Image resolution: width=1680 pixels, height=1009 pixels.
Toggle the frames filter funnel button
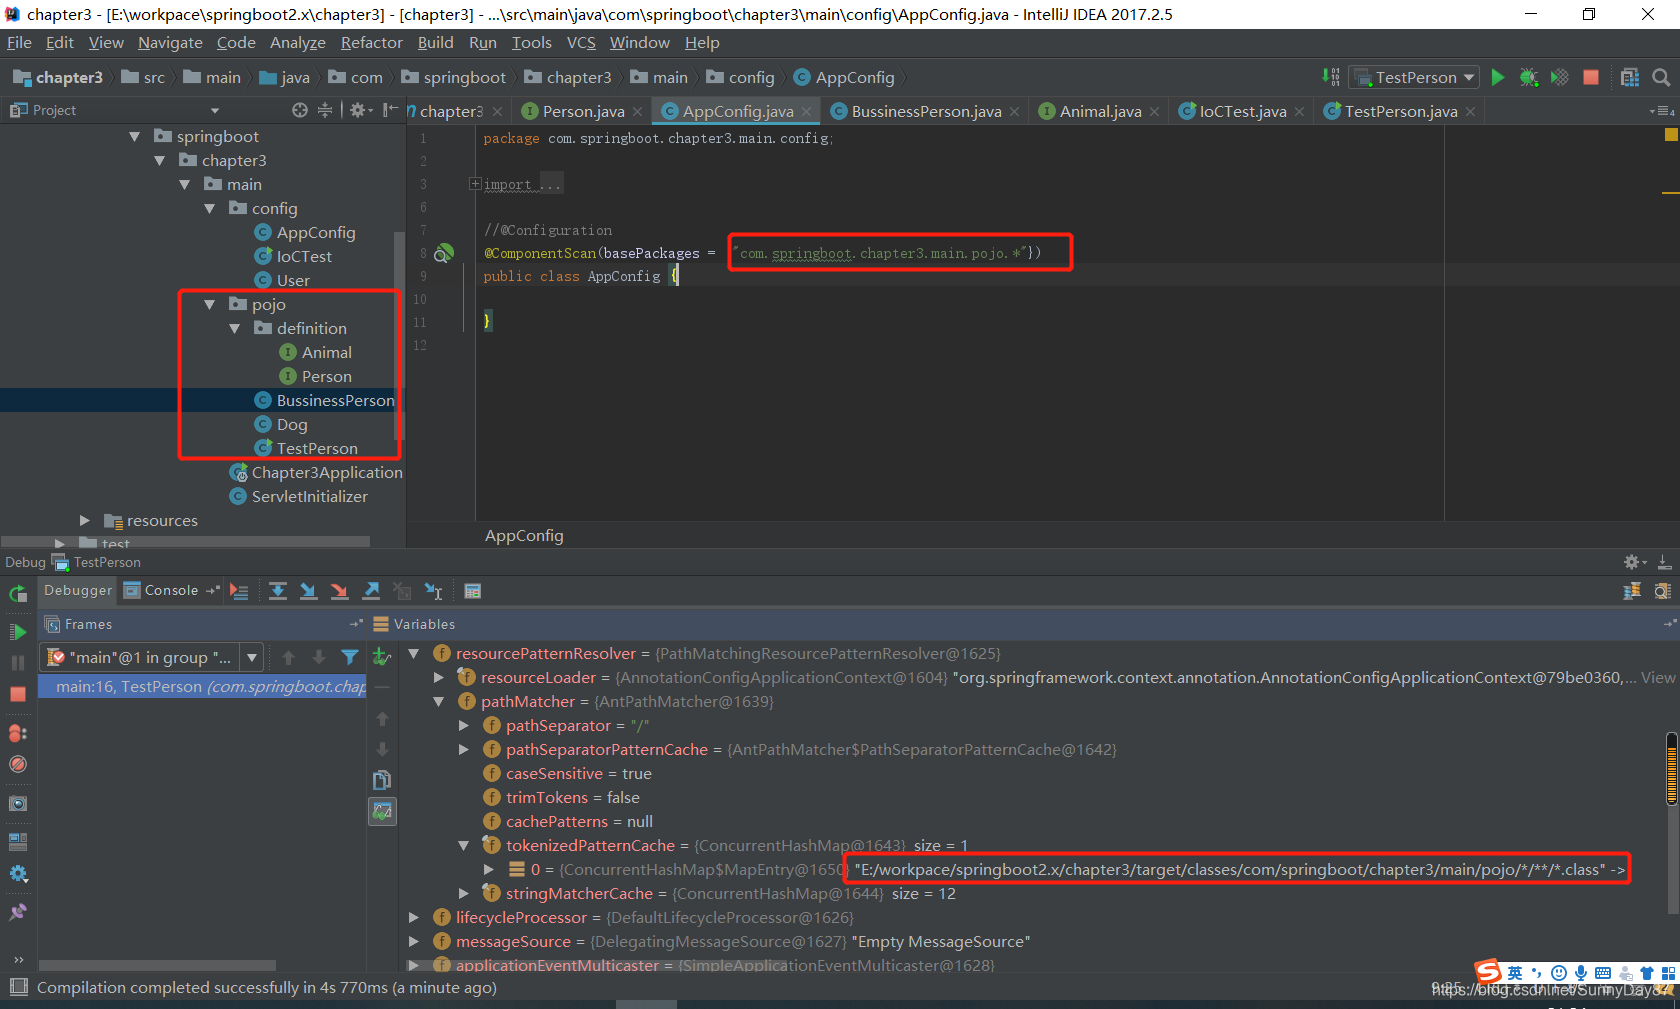[x=350, y=657]
